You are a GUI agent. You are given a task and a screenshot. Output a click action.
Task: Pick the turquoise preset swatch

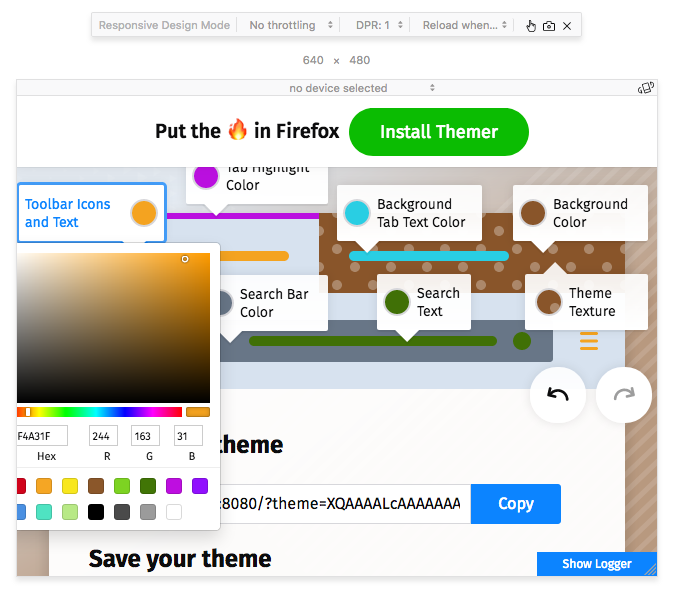(x=44, y=512)
